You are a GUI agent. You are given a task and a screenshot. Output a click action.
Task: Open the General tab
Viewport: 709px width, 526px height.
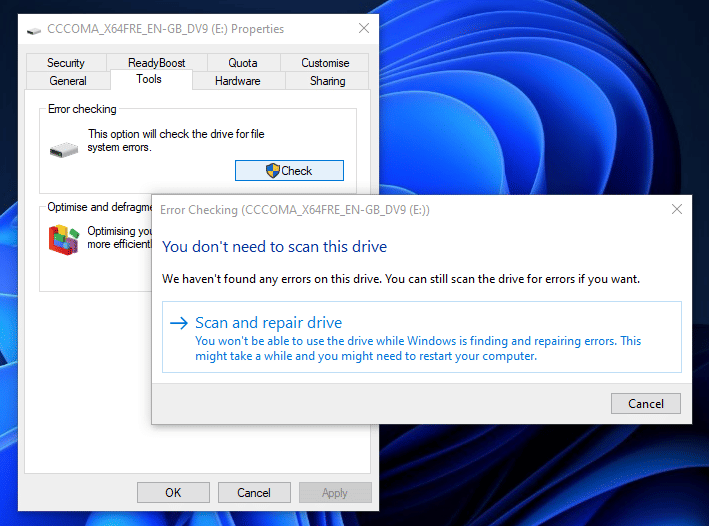click(68, 81)
